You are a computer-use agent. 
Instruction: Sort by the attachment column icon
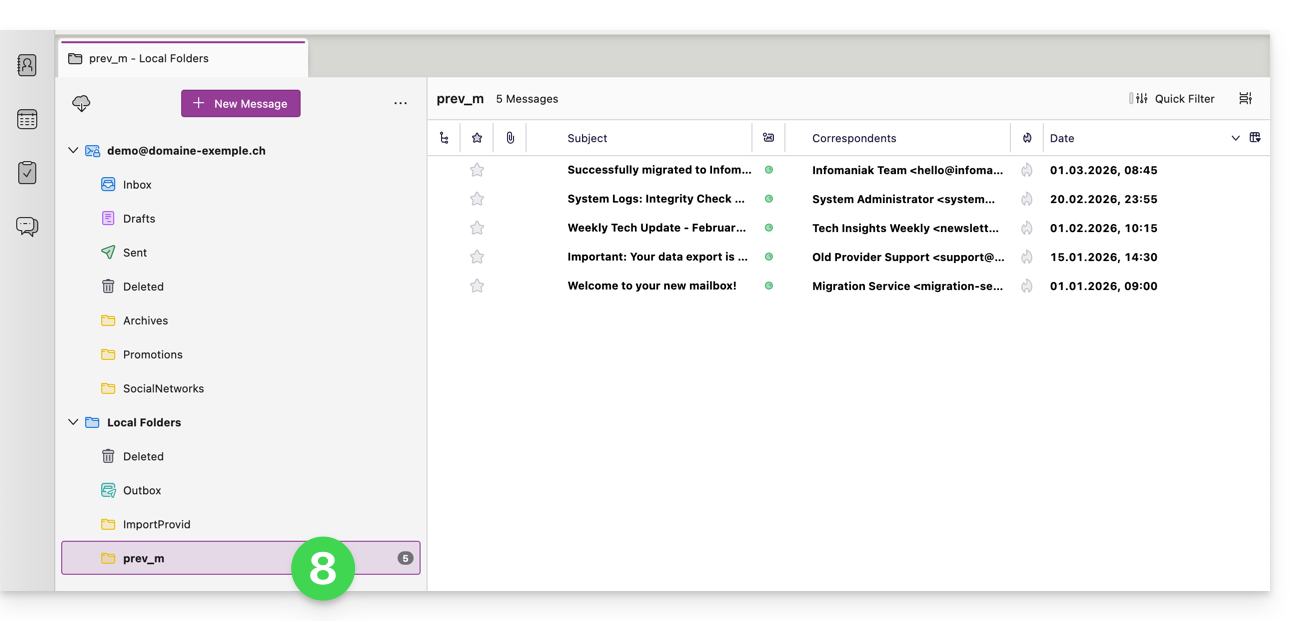click(x=510, y=138)
